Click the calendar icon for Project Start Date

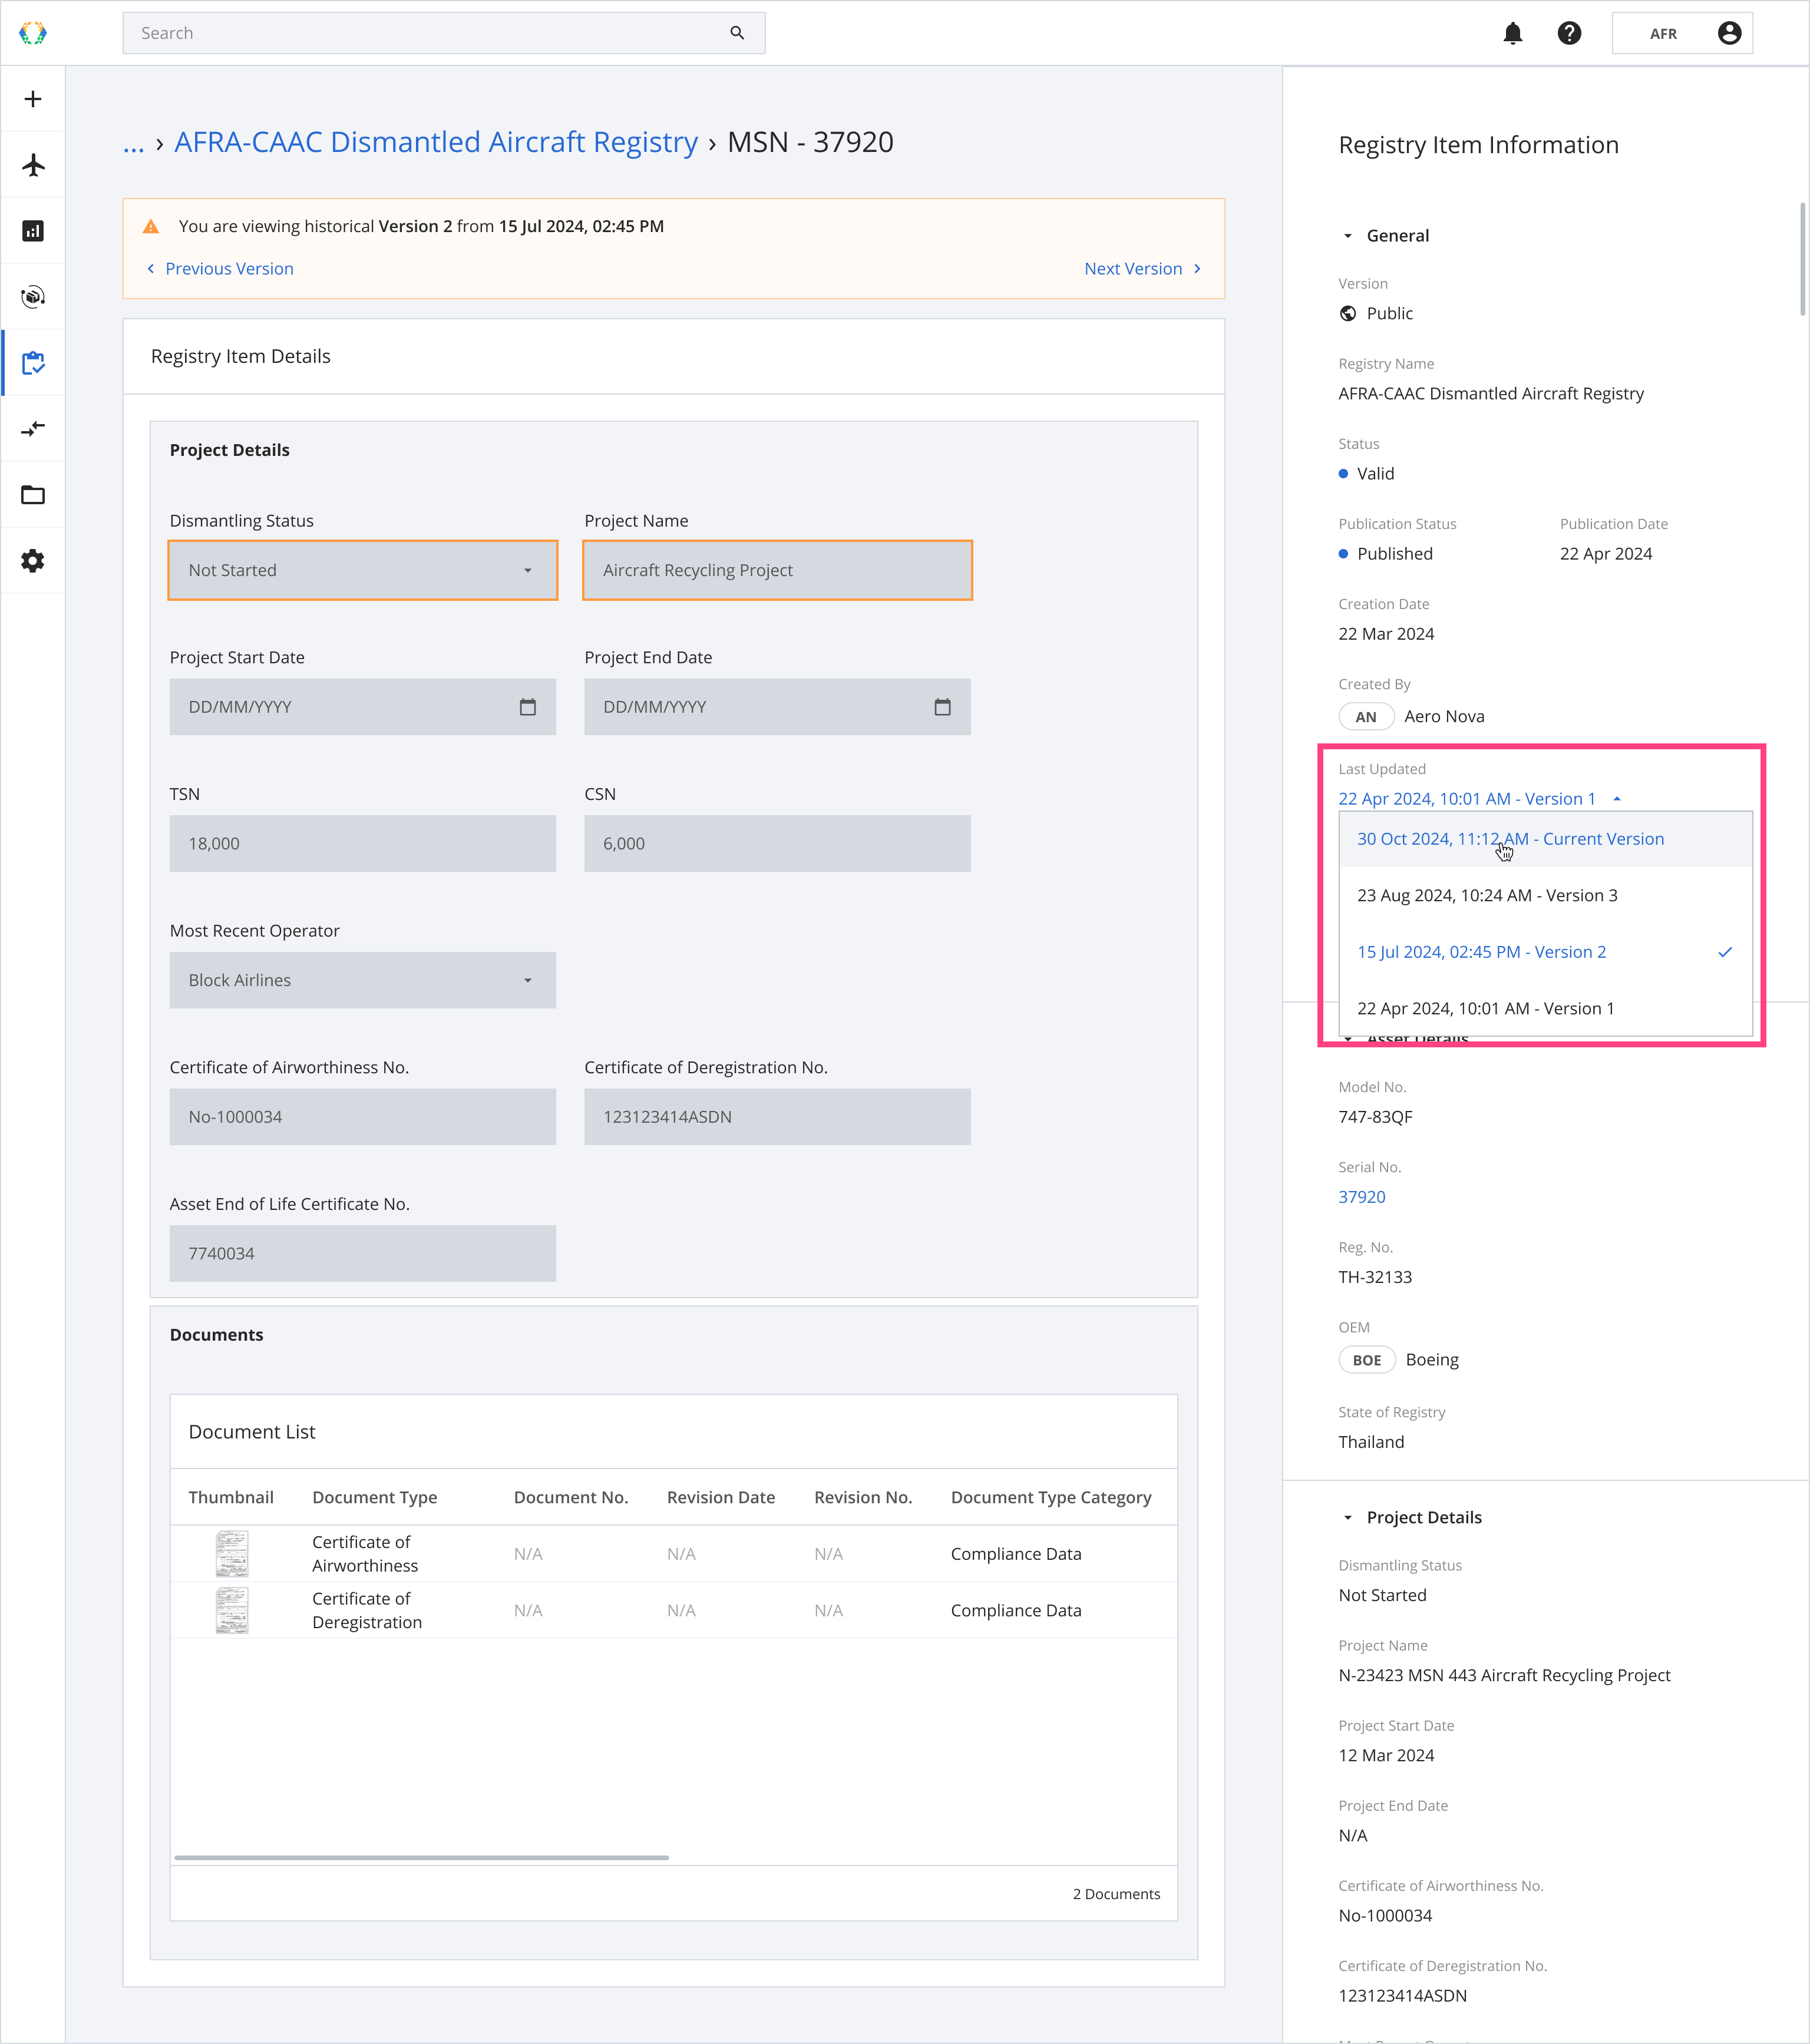[x=528, y=707]
